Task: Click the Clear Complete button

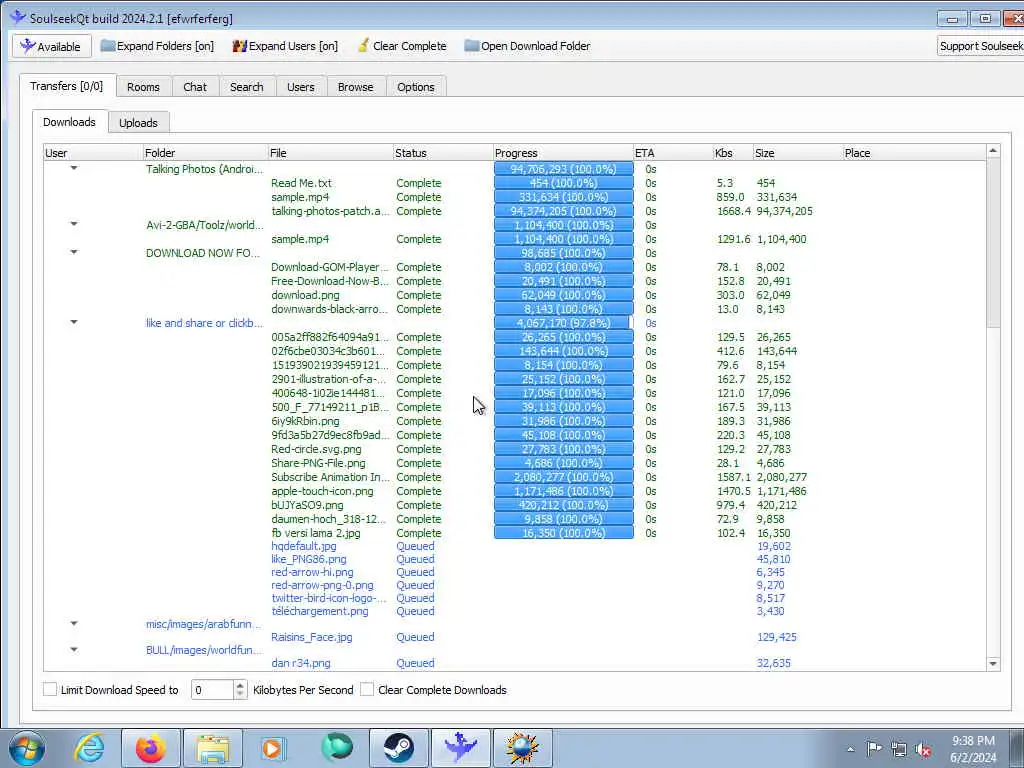Action: (402, 46)
